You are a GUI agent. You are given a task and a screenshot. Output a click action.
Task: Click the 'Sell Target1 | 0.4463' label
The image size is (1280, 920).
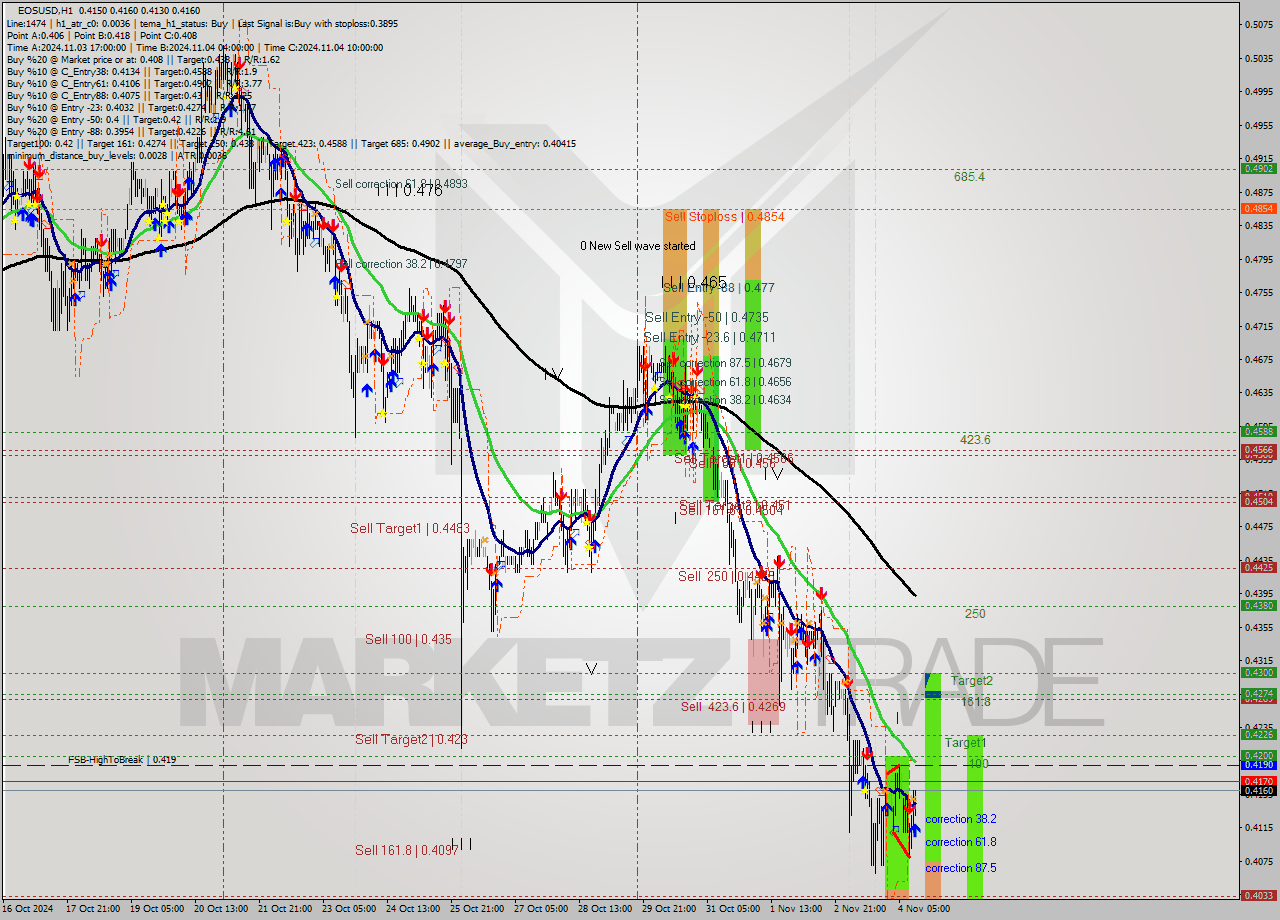(x=410, y=528)
